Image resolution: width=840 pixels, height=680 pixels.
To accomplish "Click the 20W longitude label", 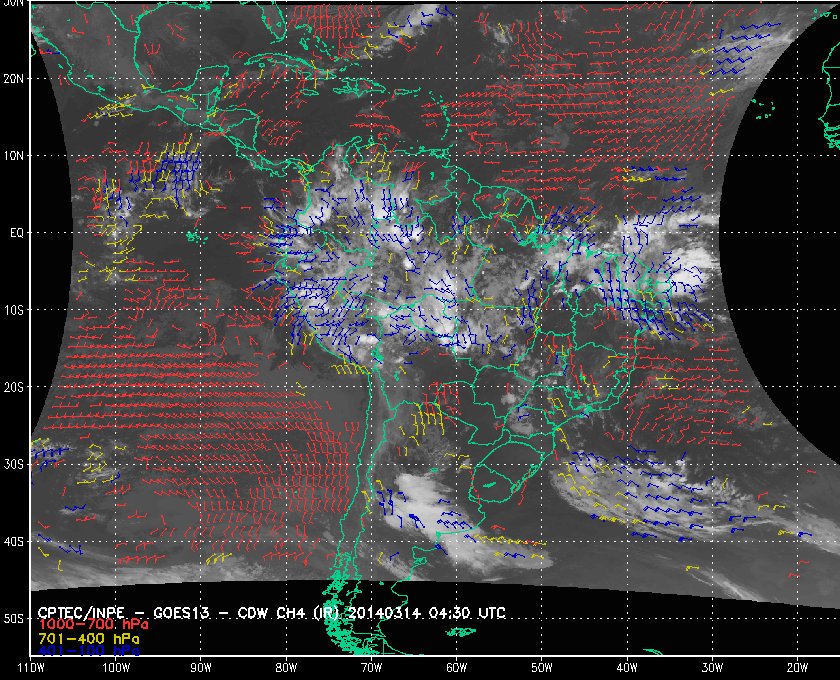I will click(797, 668).
